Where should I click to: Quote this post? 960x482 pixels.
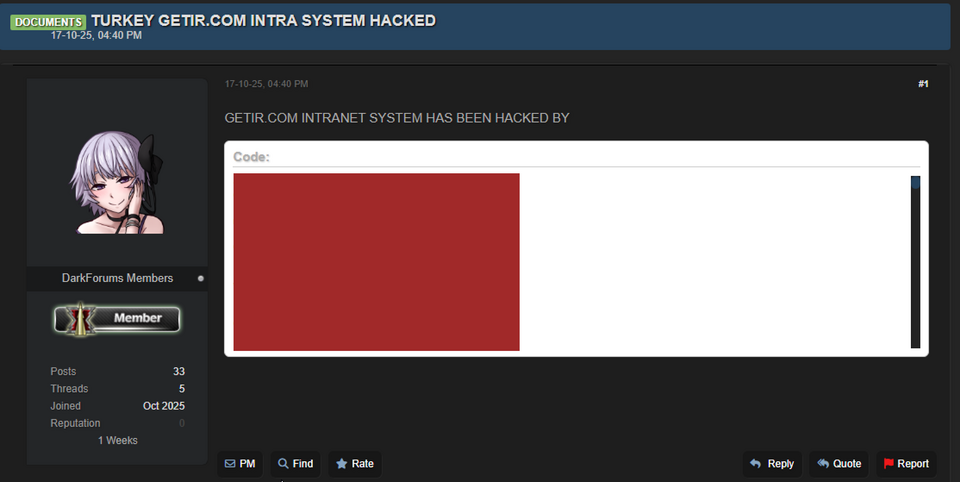(839, 464)
